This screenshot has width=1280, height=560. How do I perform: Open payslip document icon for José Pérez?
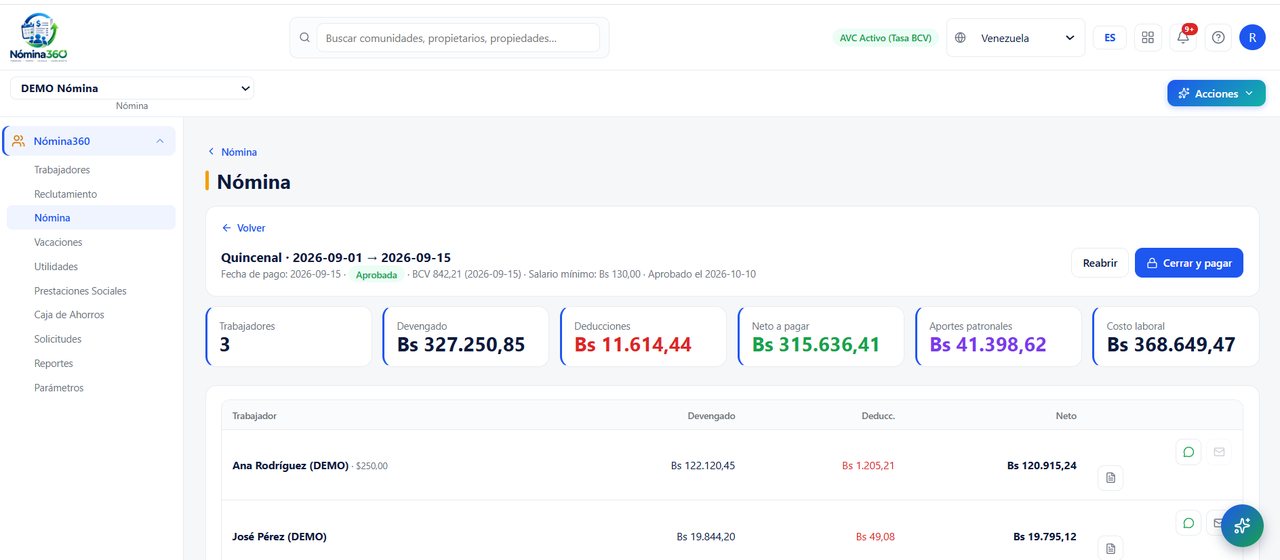tap(1110, 548)
